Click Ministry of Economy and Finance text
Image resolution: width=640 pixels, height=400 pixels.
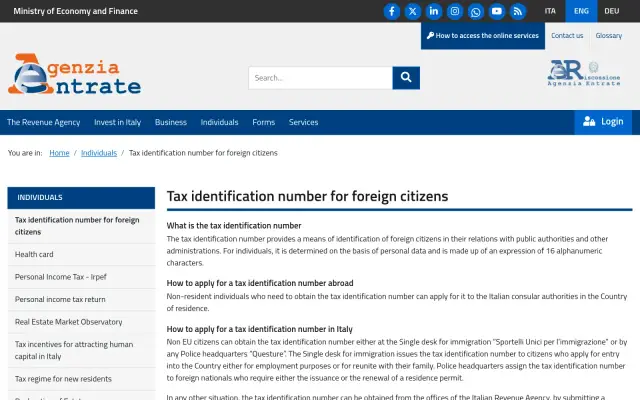[x=76, y=11]
